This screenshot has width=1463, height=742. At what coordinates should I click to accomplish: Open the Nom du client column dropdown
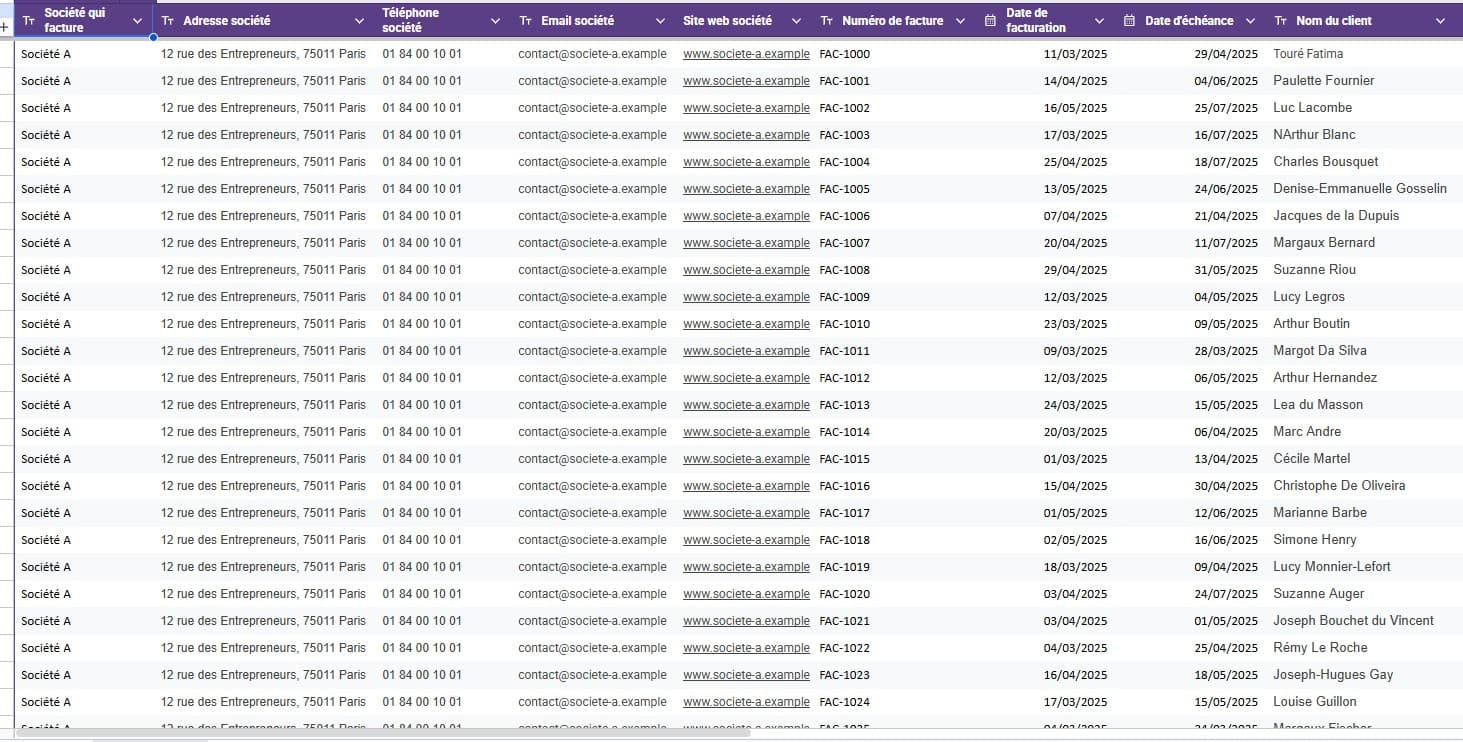pos(1441,21)
